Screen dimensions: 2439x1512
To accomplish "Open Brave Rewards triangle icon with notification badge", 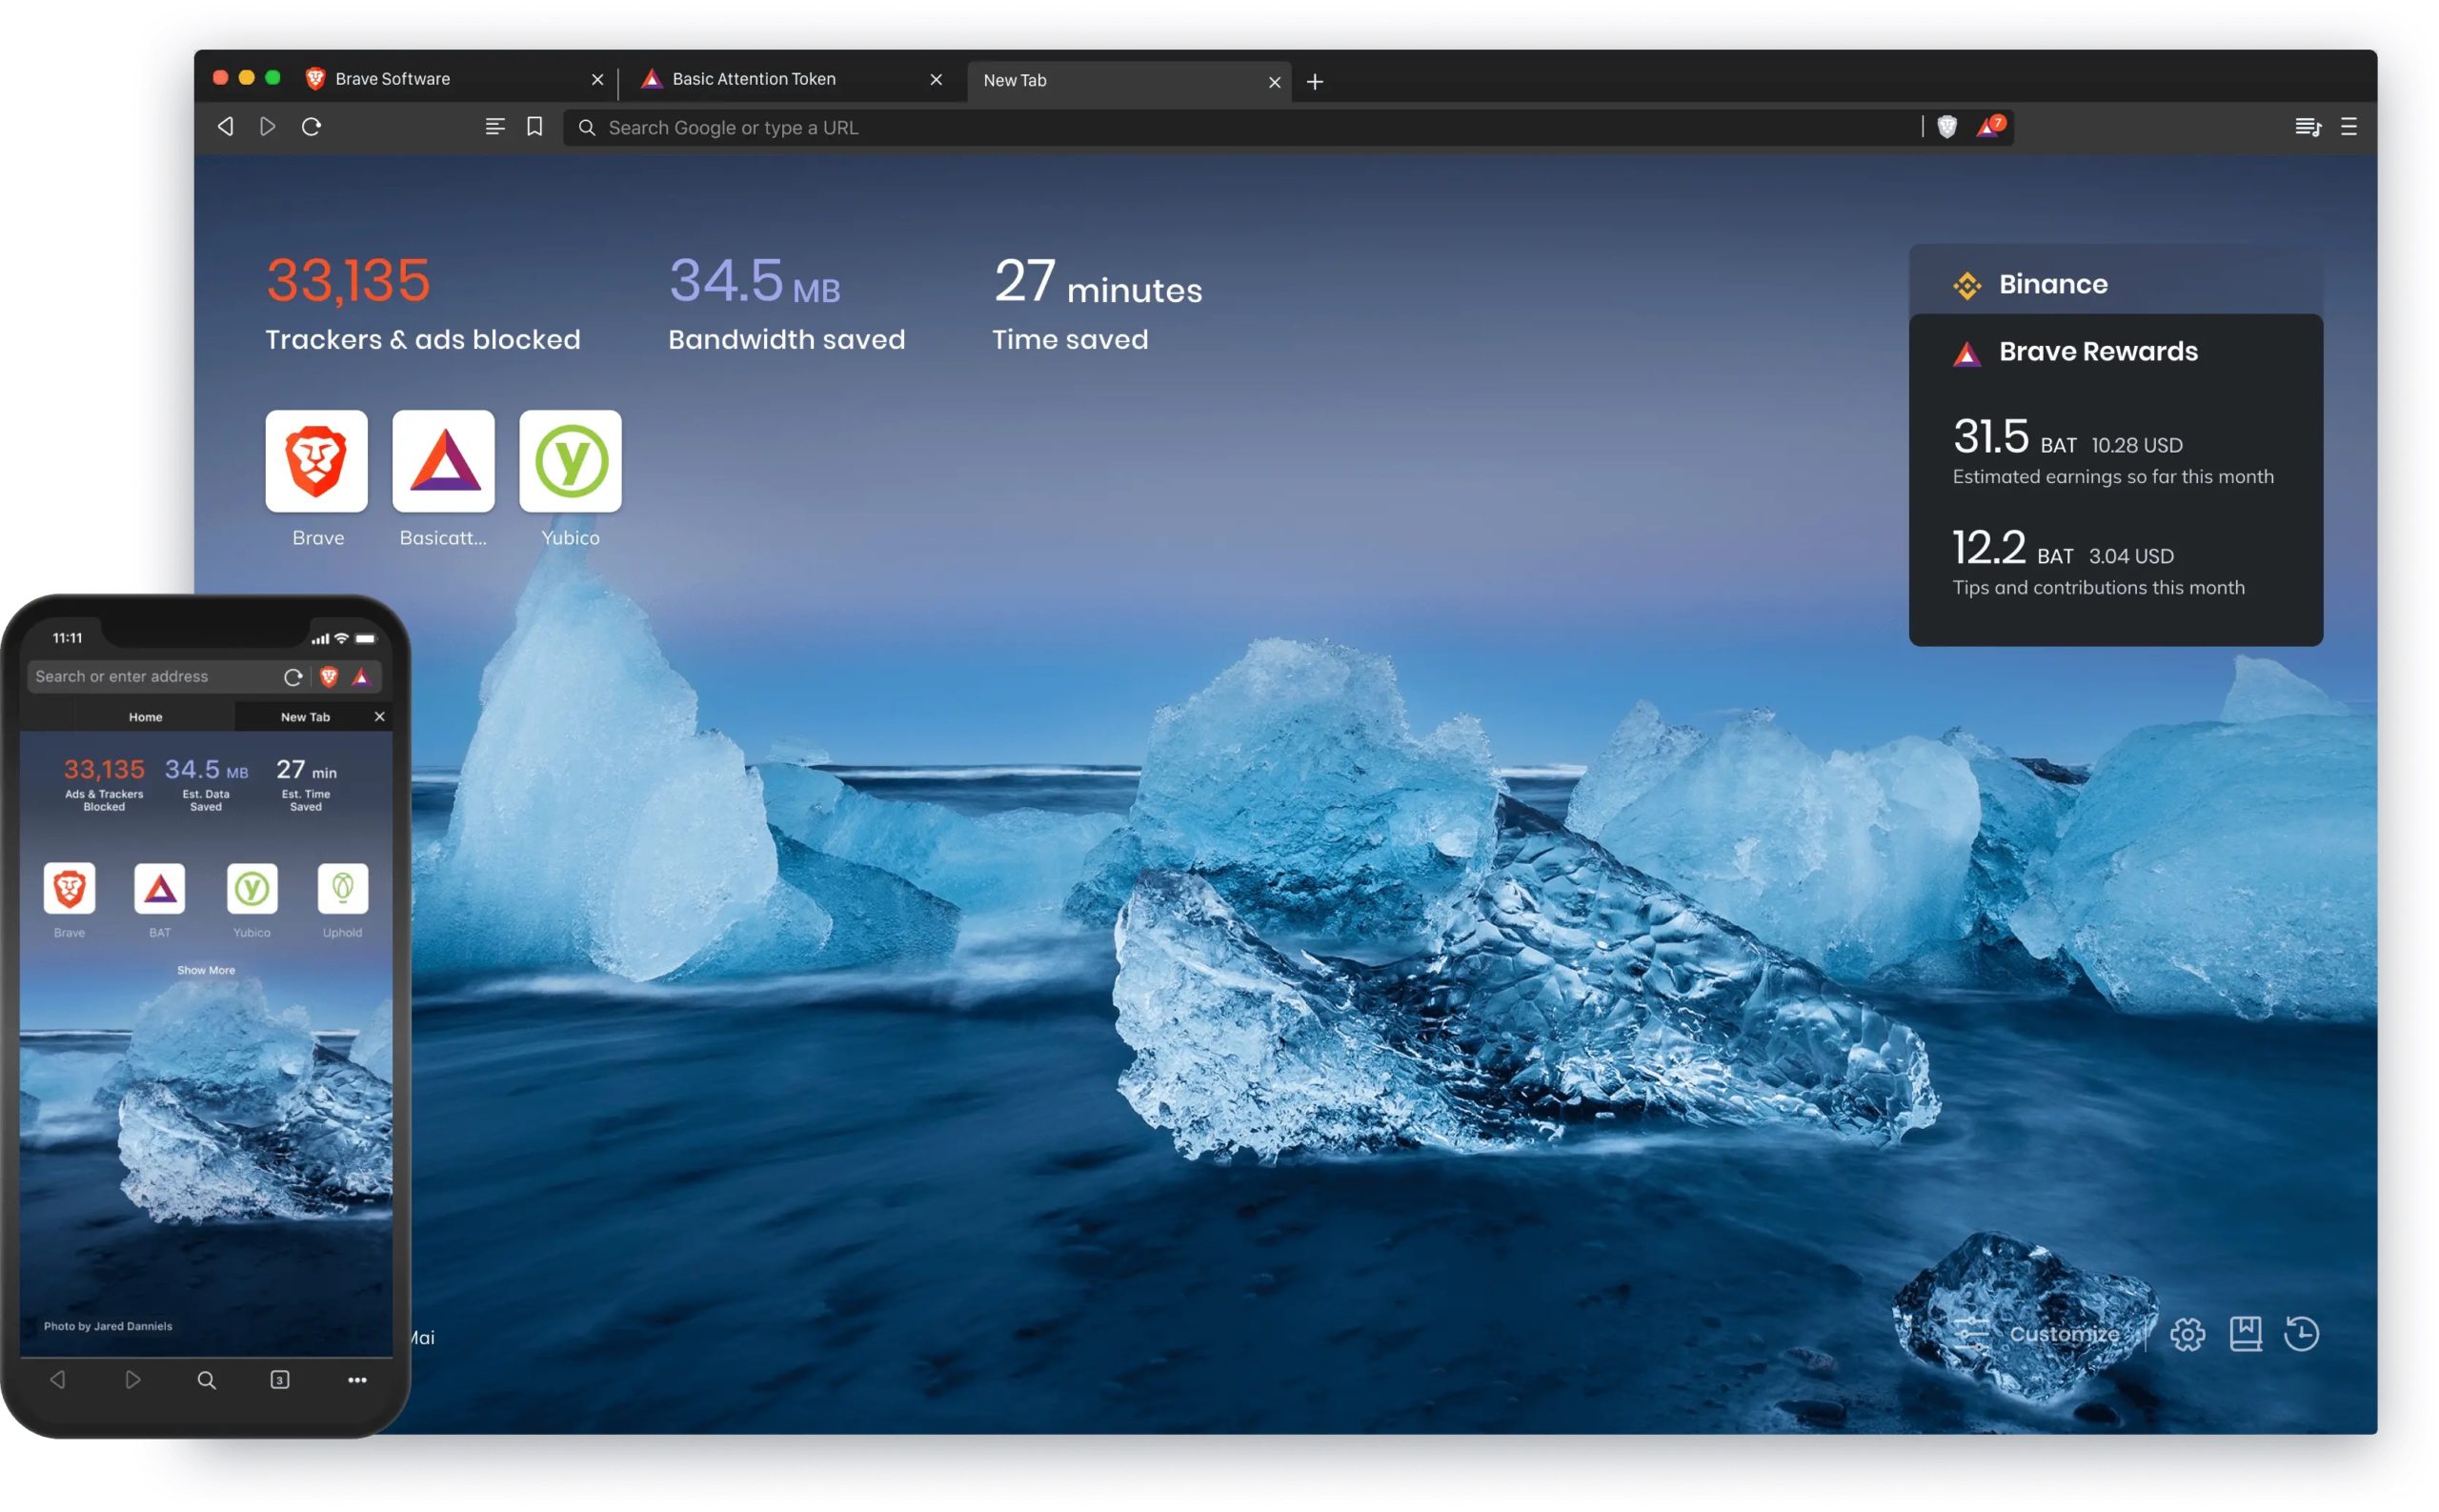I will tap(1988, 127).
